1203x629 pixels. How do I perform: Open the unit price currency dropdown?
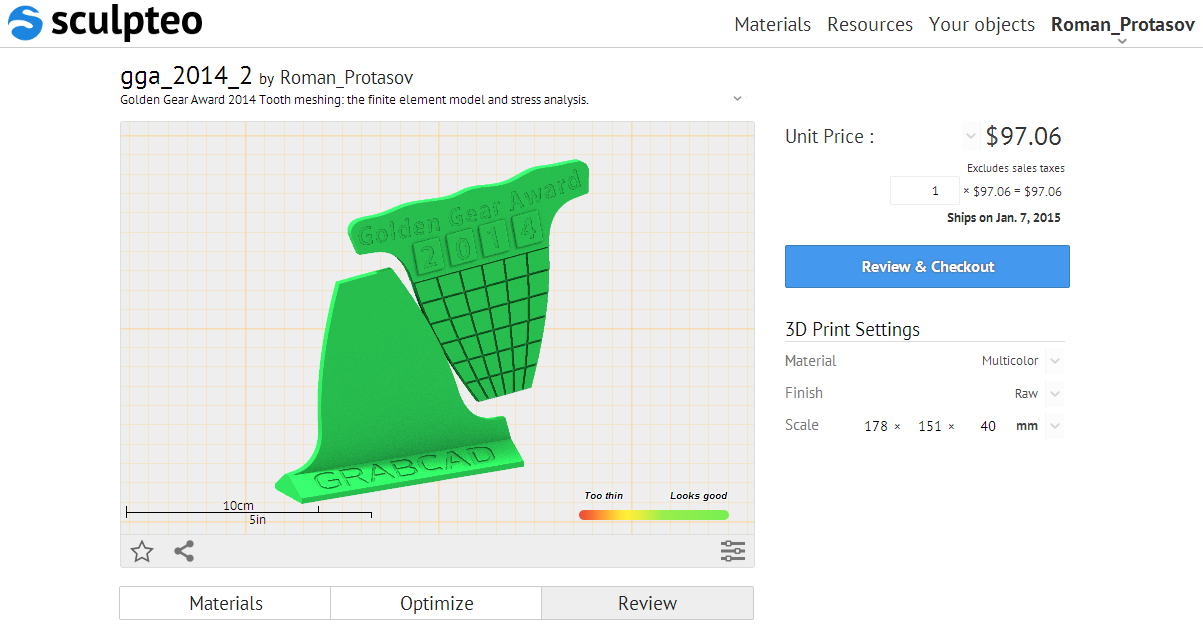tap(971, 136)
